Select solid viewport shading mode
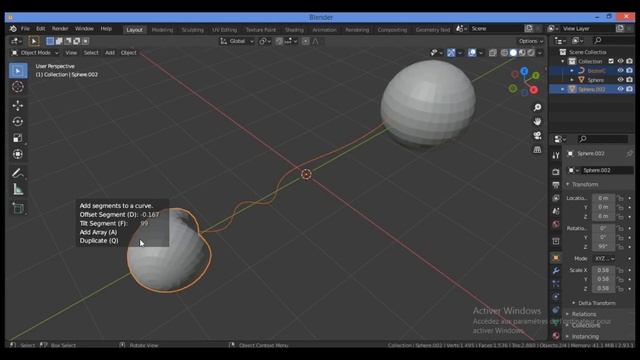The width and height of the screenshot is (640, 360). pyautogui.click(x=513, y=53)
